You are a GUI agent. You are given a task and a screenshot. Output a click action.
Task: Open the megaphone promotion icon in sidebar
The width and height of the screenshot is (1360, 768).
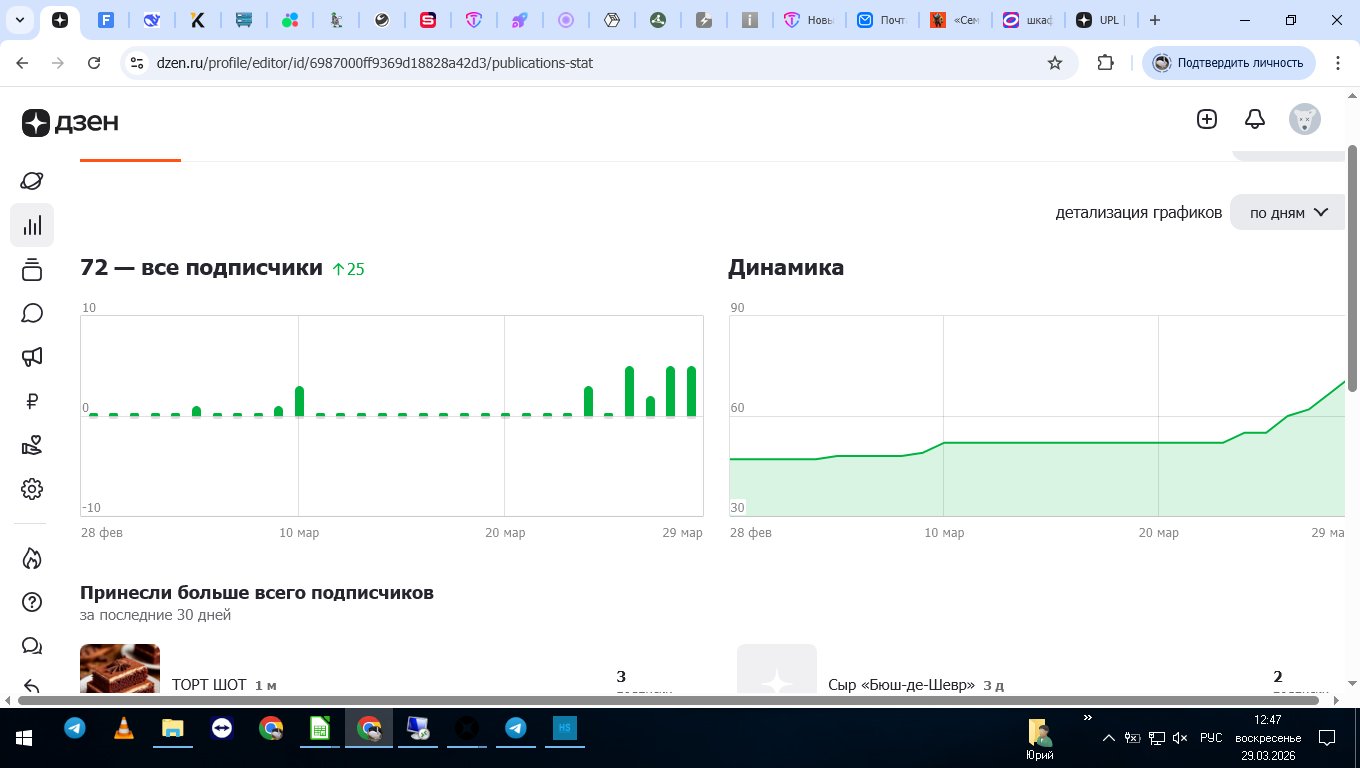click(x=32, y=357)
